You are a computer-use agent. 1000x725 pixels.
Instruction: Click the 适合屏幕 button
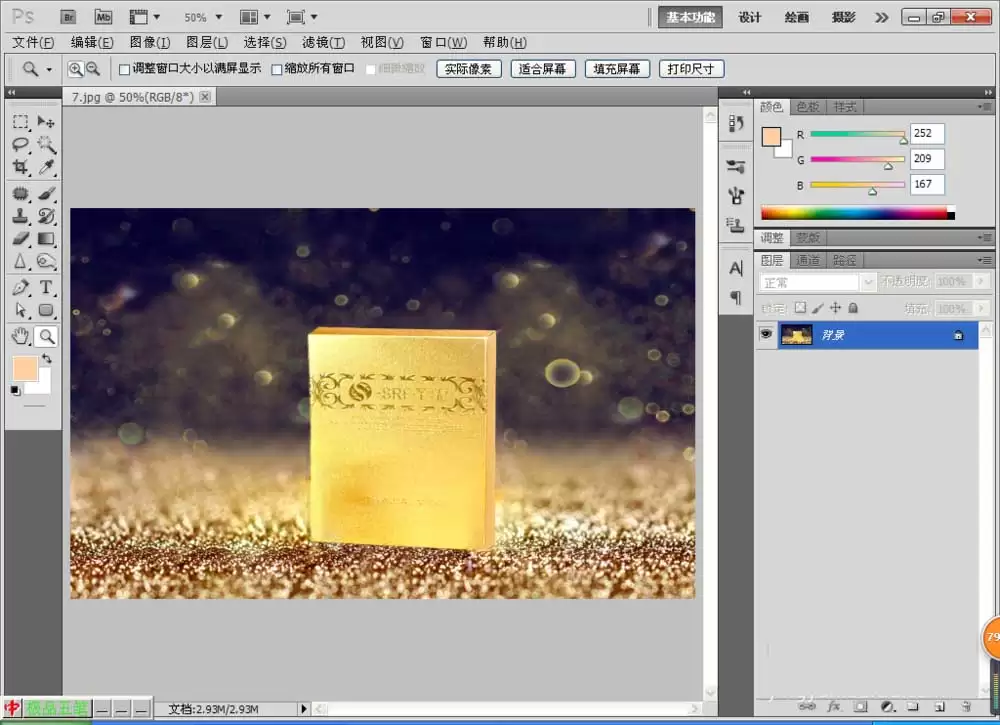[x=543, y=69]
